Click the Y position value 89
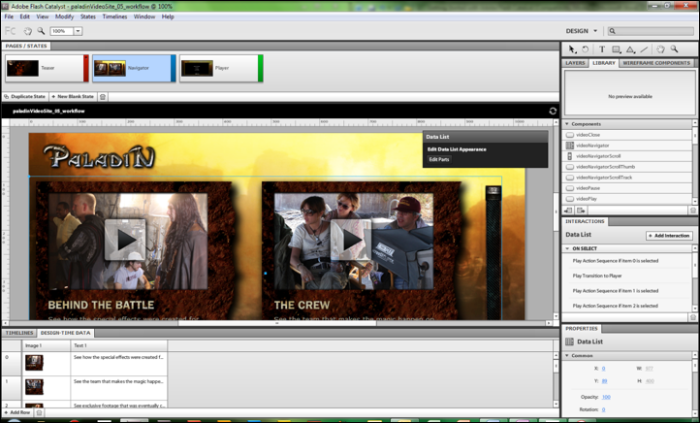This screenshot has height=423, width=700. pyautogui.click(x=604, y=381)
